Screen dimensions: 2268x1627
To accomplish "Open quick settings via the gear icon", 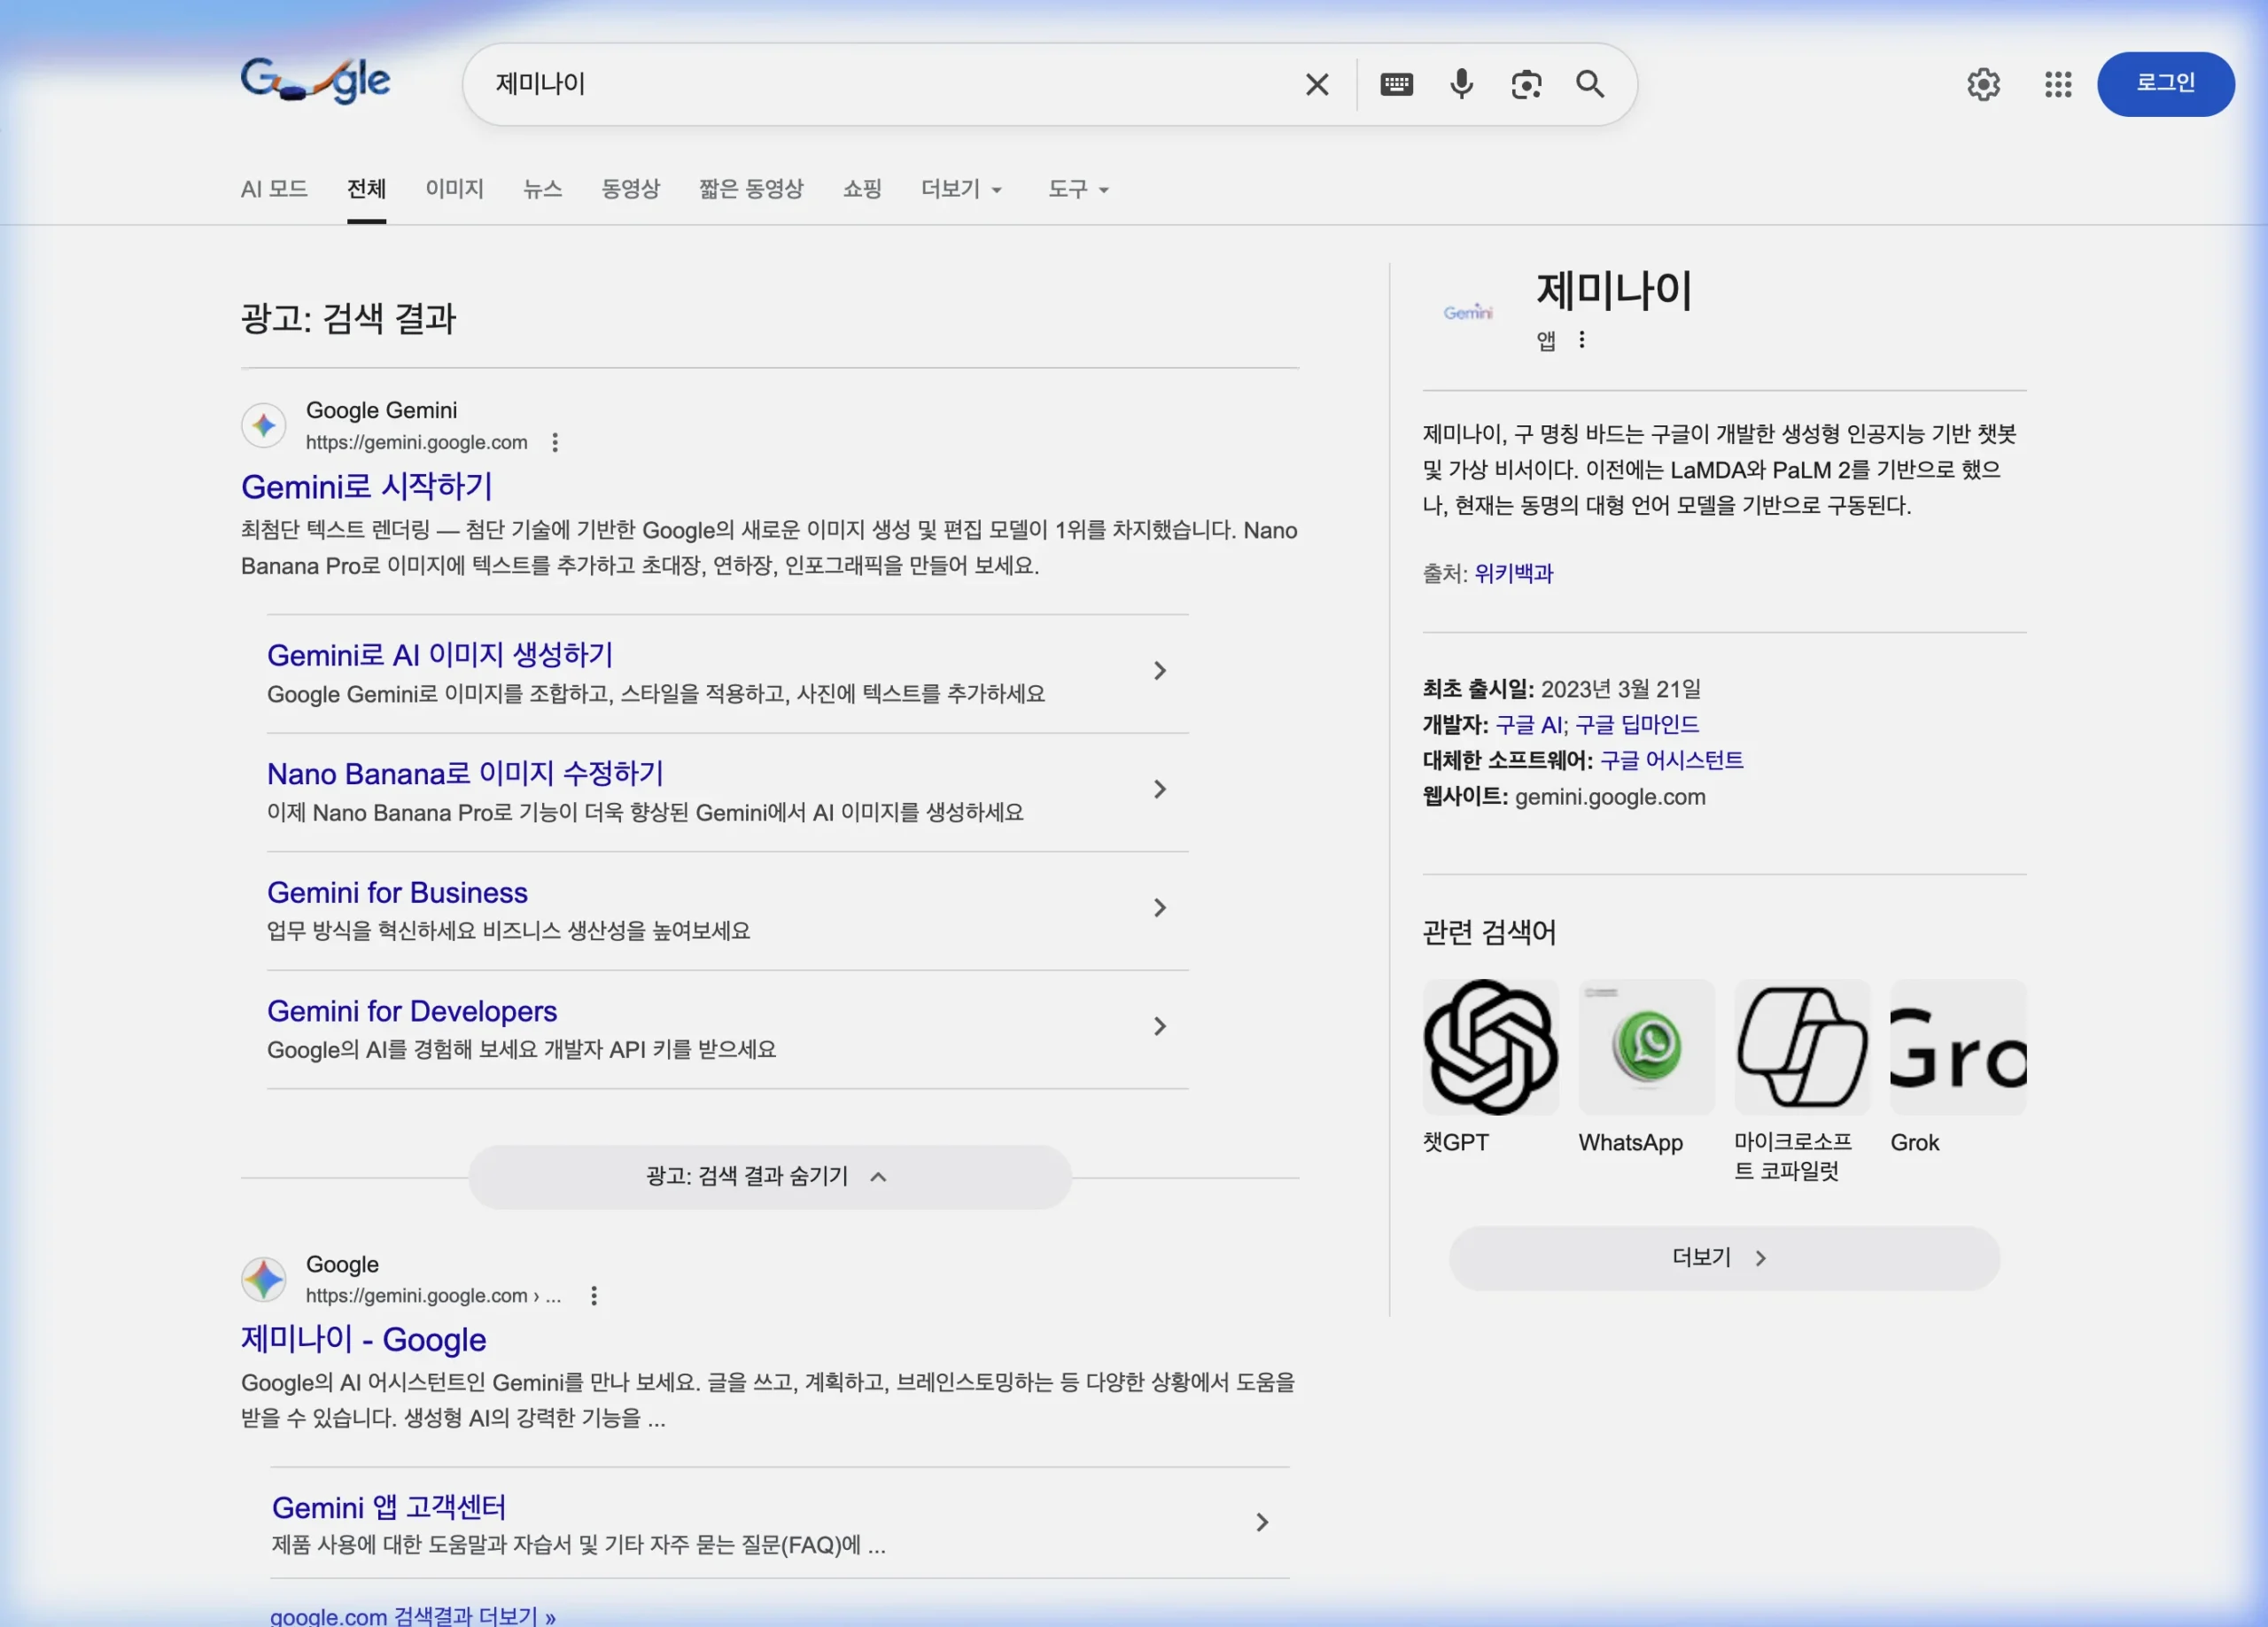I will click(1983, 84).
